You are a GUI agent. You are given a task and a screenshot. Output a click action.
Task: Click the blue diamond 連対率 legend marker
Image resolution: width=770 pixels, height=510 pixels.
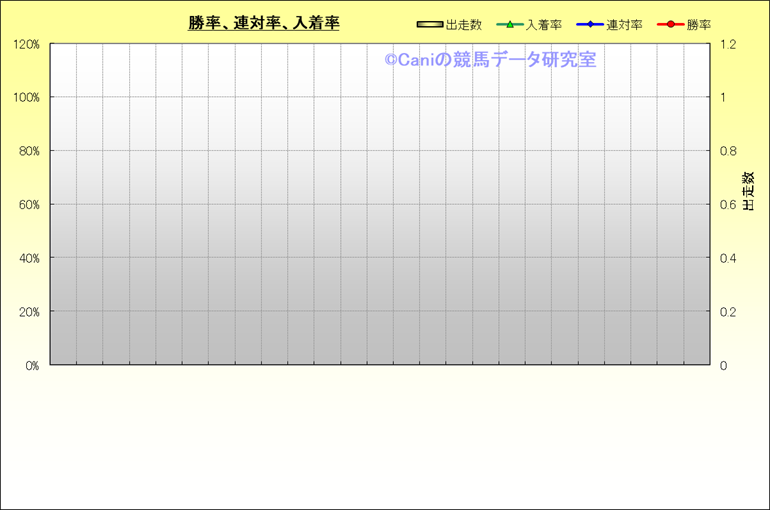(589, 25)
